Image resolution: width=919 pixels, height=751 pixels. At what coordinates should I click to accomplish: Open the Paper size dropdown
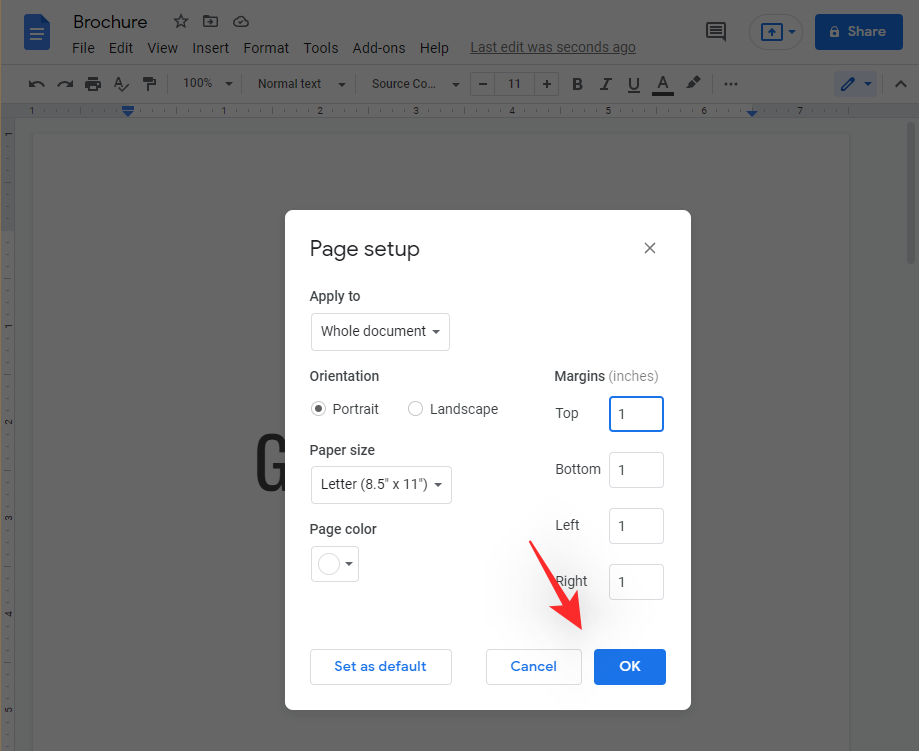click(x=380, y=484)
